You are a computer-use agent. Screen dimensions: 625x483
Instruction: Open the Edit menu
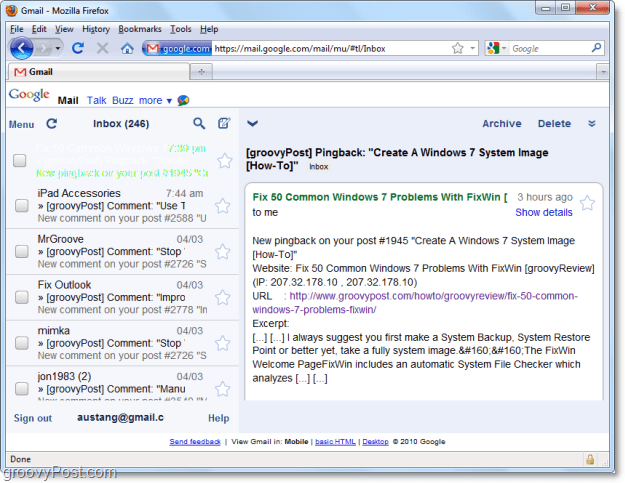click(39, 29)
